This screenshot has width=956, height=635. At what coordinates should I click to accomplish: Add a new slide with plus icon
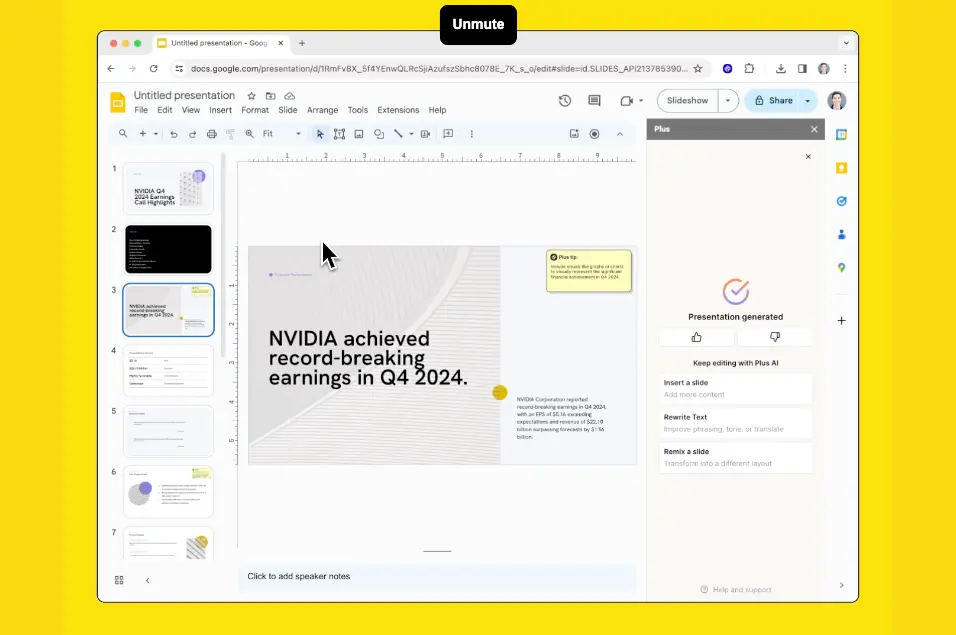(x=143, y=133)
